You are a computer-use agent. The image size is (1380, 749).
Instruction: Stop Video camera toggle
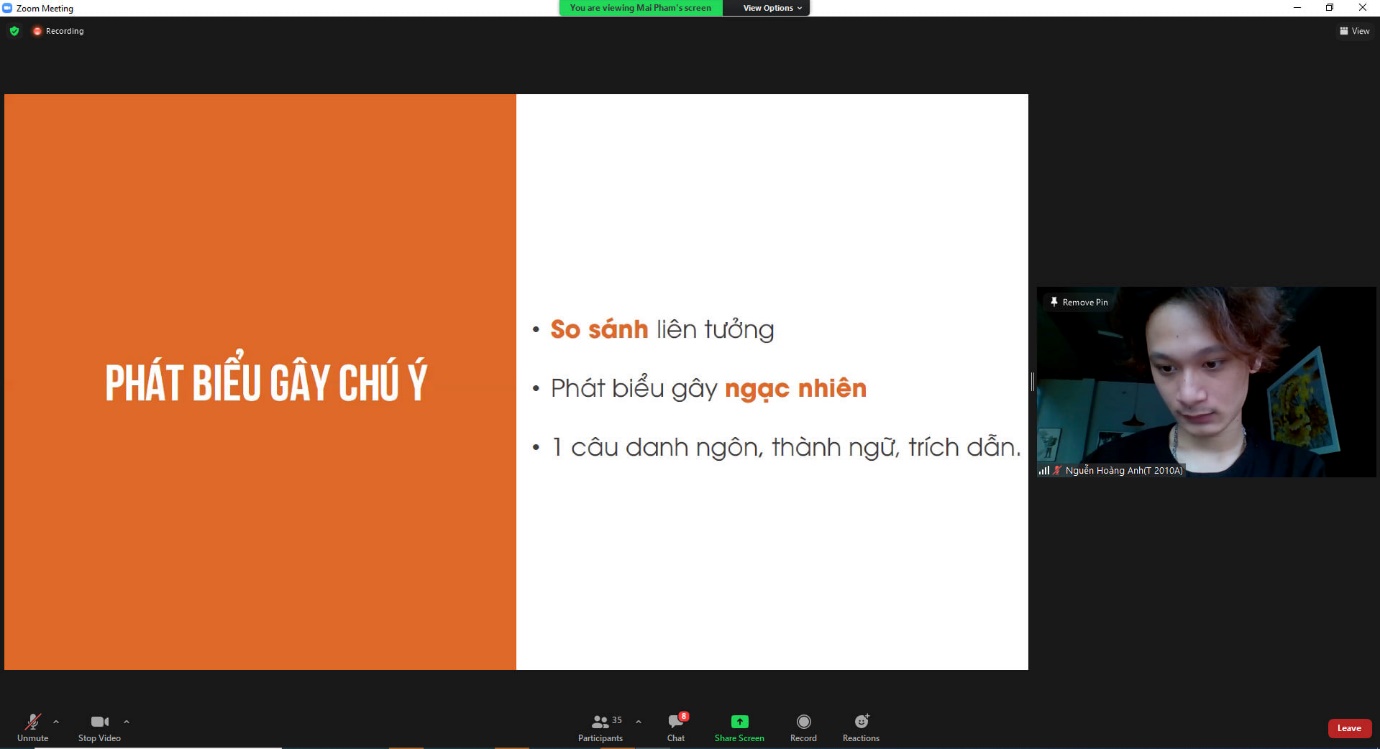pos(99,725)
